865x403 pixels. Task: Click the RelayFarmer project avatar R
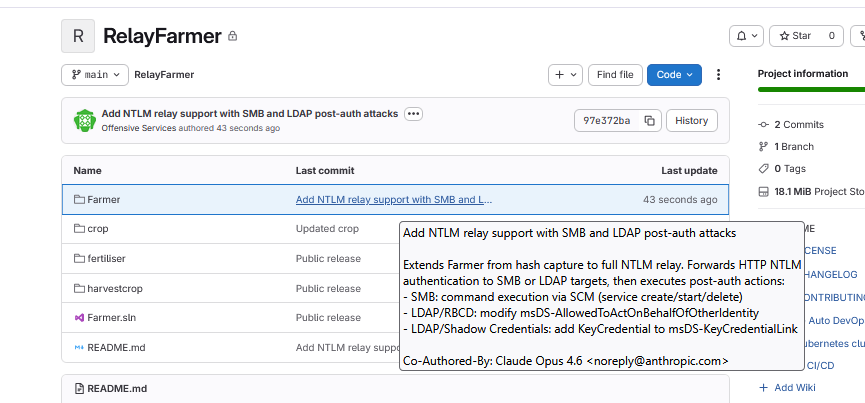pos(78,36)
